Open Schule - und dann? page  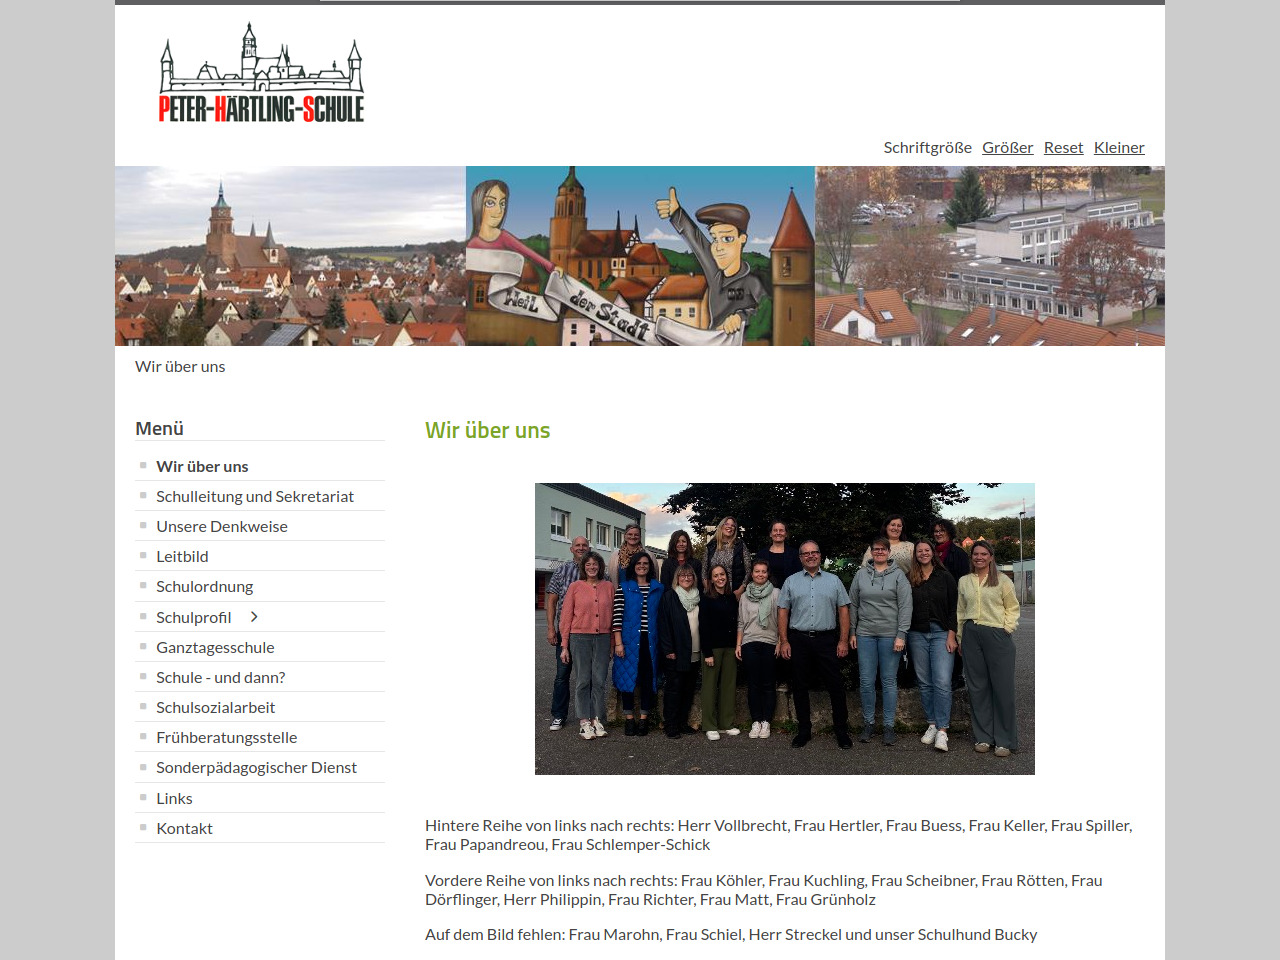(x=220, y=677)
